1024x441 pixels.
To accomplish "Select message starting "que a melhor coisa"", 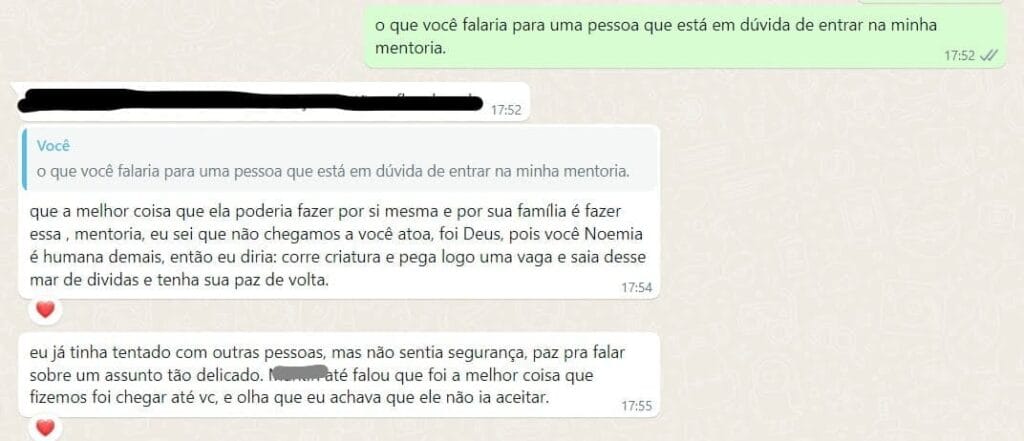I will tap(338, 212).
